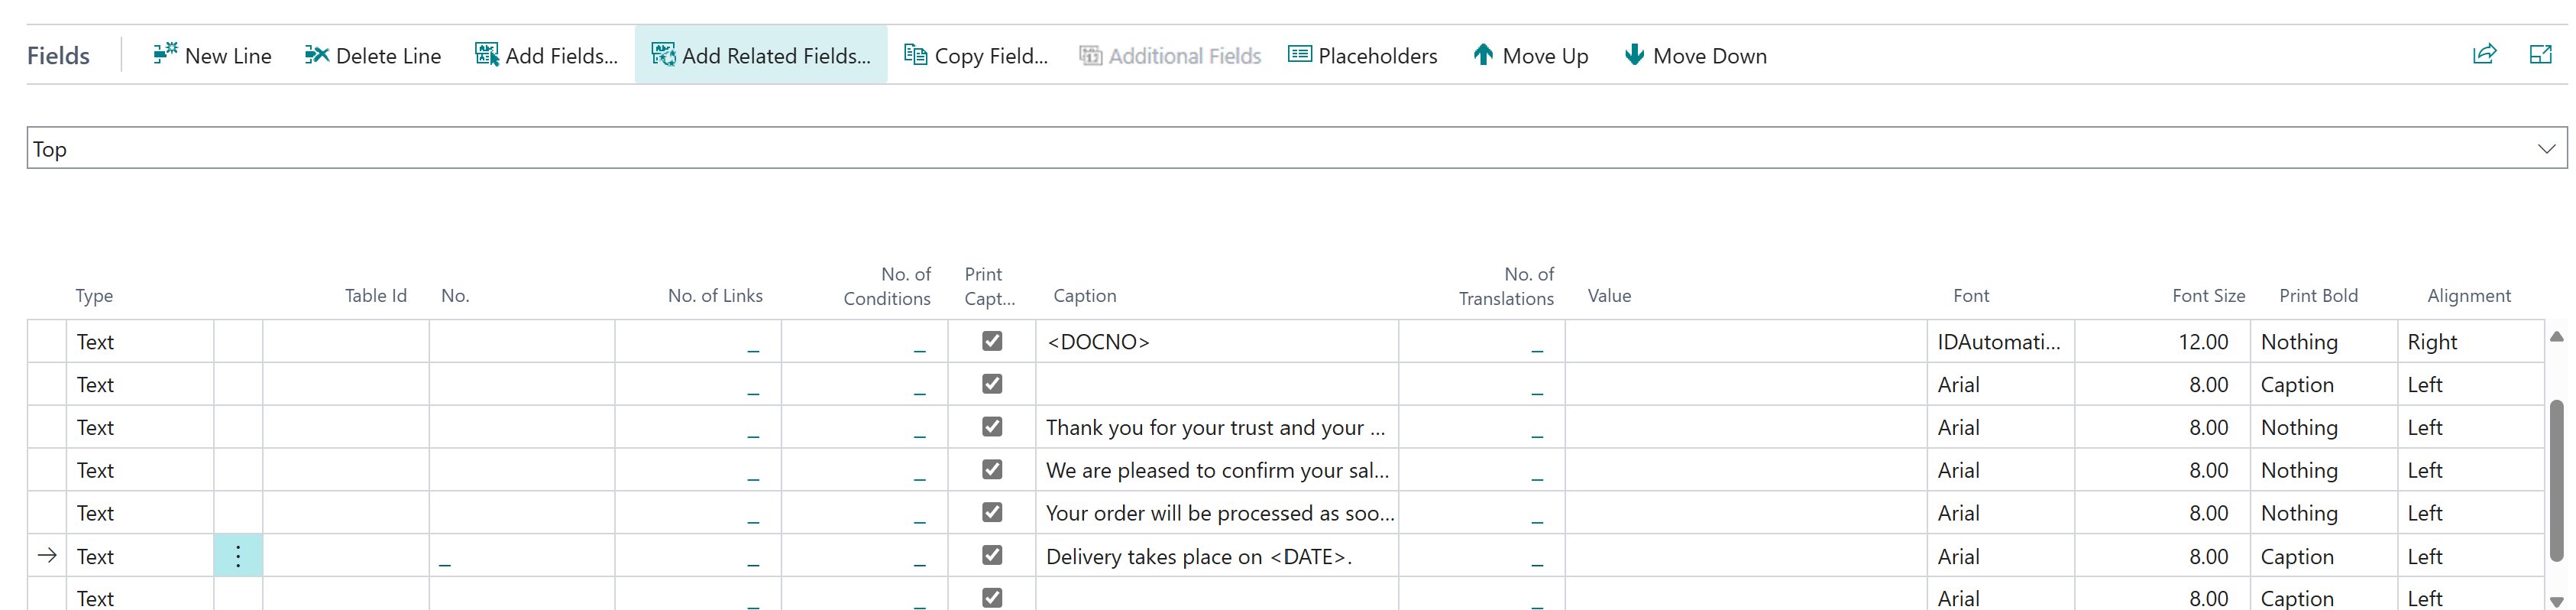Open the Top section dropdown
The image size is (2576, 610).
pyautogui.click(x=2545, y=148)
